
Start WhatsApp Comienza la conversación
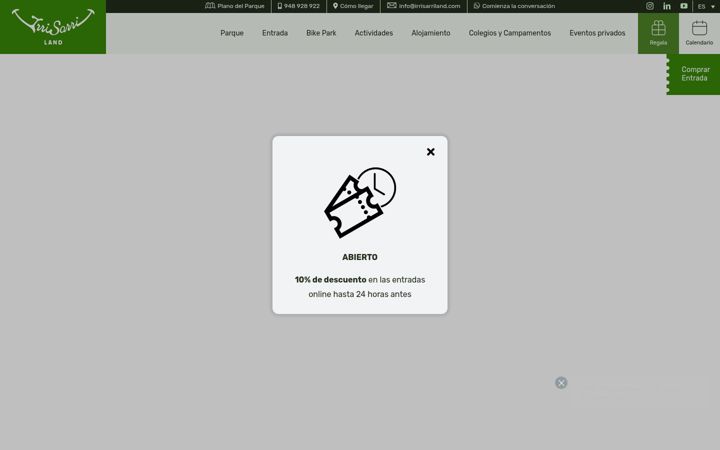pos(514,6)
